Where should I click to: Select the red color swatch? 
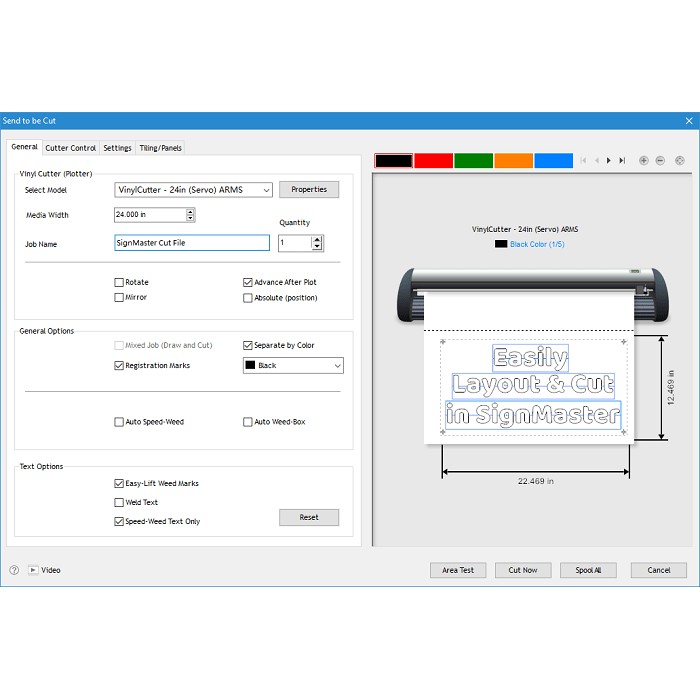pos(433,160)
